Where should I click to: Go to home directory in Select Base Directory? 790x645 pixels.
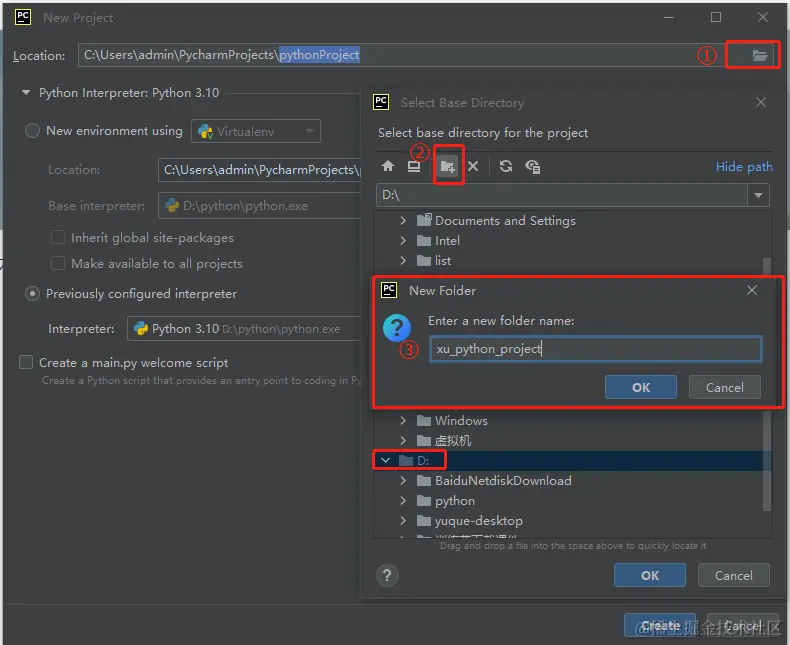click(388, 166)
